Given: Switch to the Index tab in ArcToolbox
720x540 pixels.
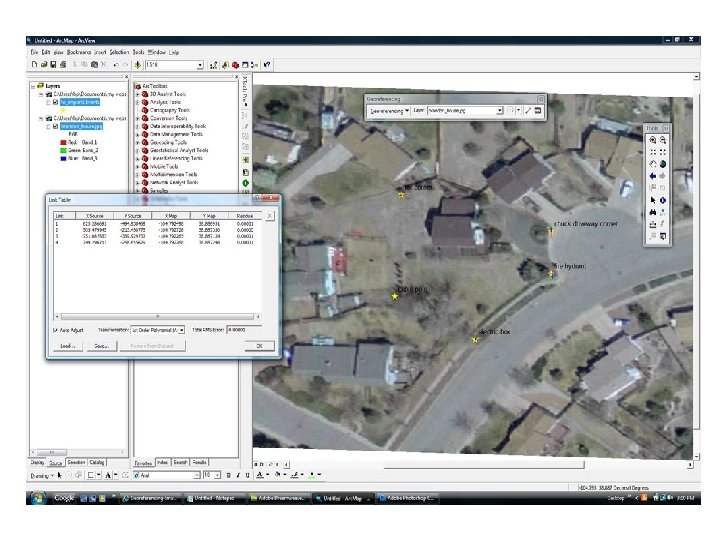Looking at the screenshot, I should click(x=163, y=462).
